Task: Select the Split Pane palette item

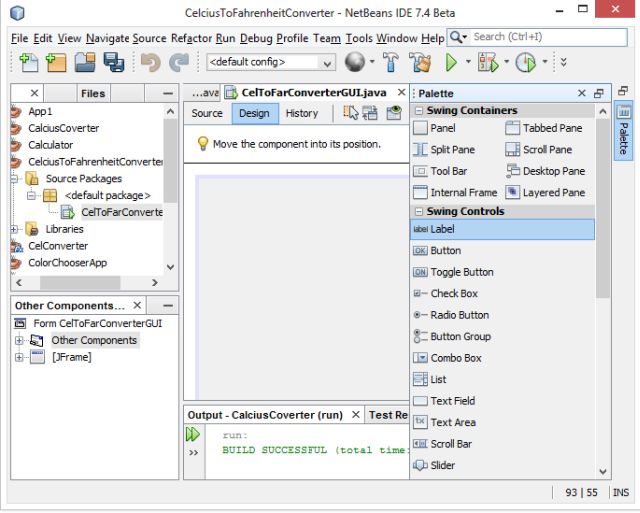Action: (444, 150)
